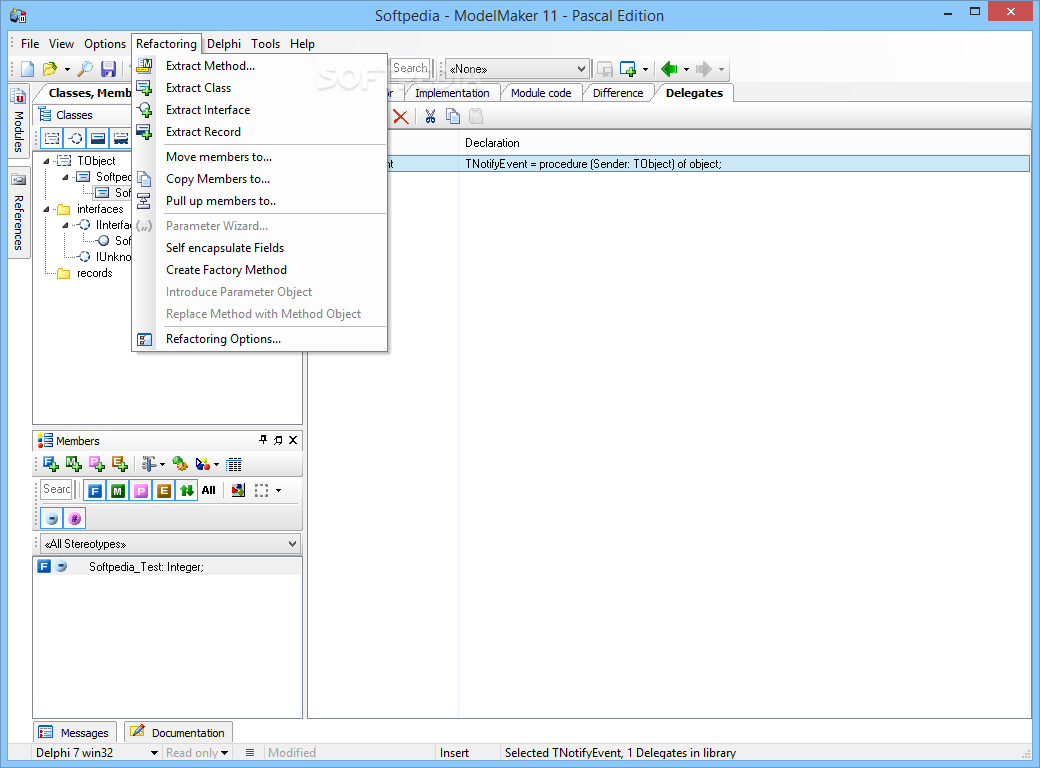Switch to the Module code tab
The image size is (1040, 768).
(541, 93)
